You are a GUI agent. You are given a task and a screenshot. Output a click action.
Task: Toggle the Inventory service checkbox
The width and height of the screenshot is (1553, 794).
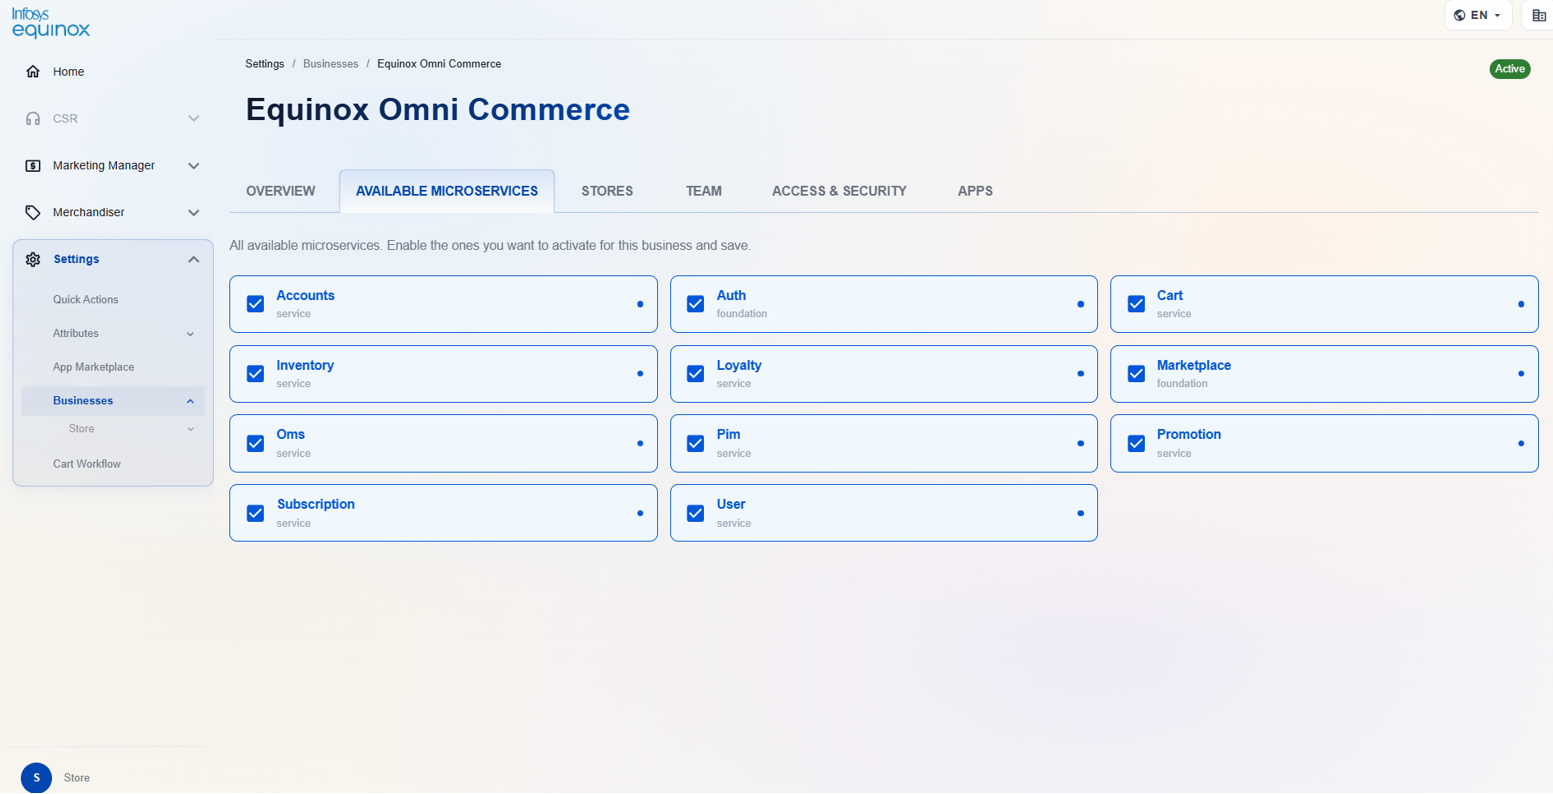pos(255,374)
